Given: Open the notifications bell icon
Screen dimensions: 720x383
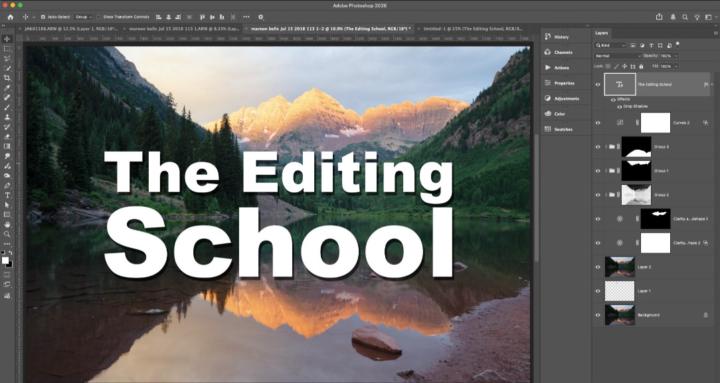Looking at the screenshot, I should [673, 17].
